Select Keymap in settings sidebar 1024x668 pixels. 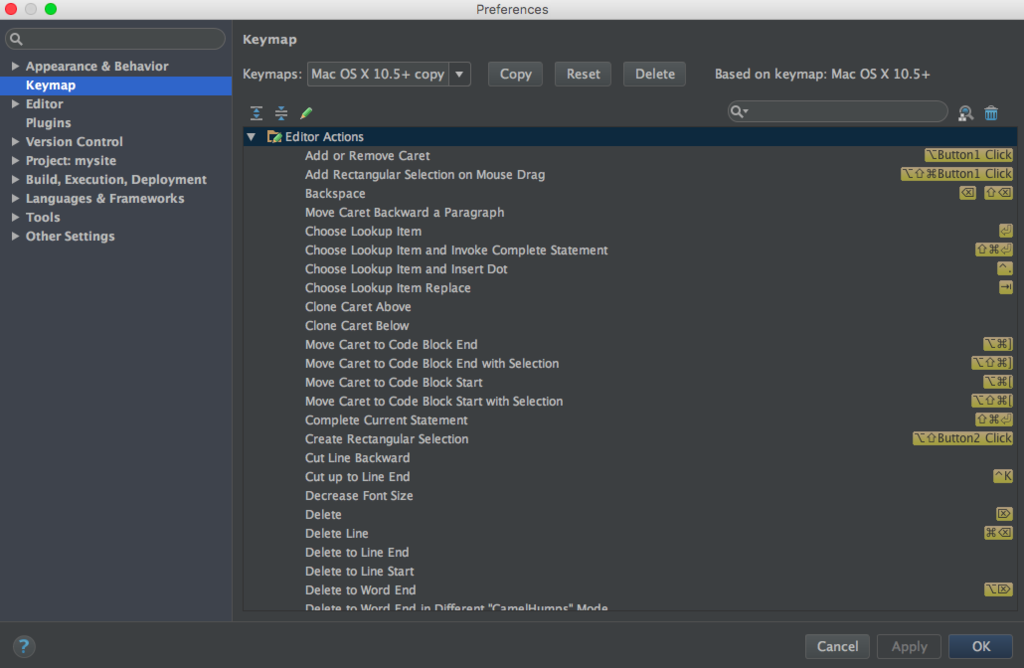tap(116, 86)
